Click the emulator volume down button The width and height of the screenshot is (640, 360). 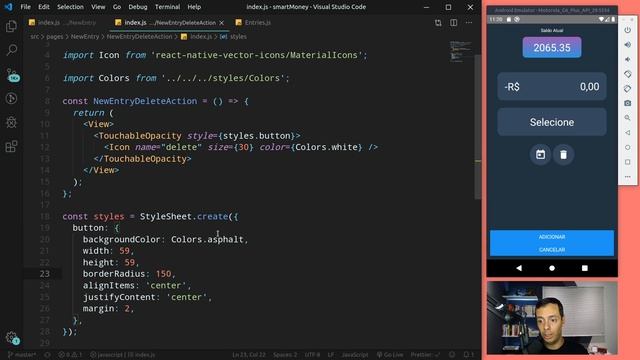click(x=628, y=59)
